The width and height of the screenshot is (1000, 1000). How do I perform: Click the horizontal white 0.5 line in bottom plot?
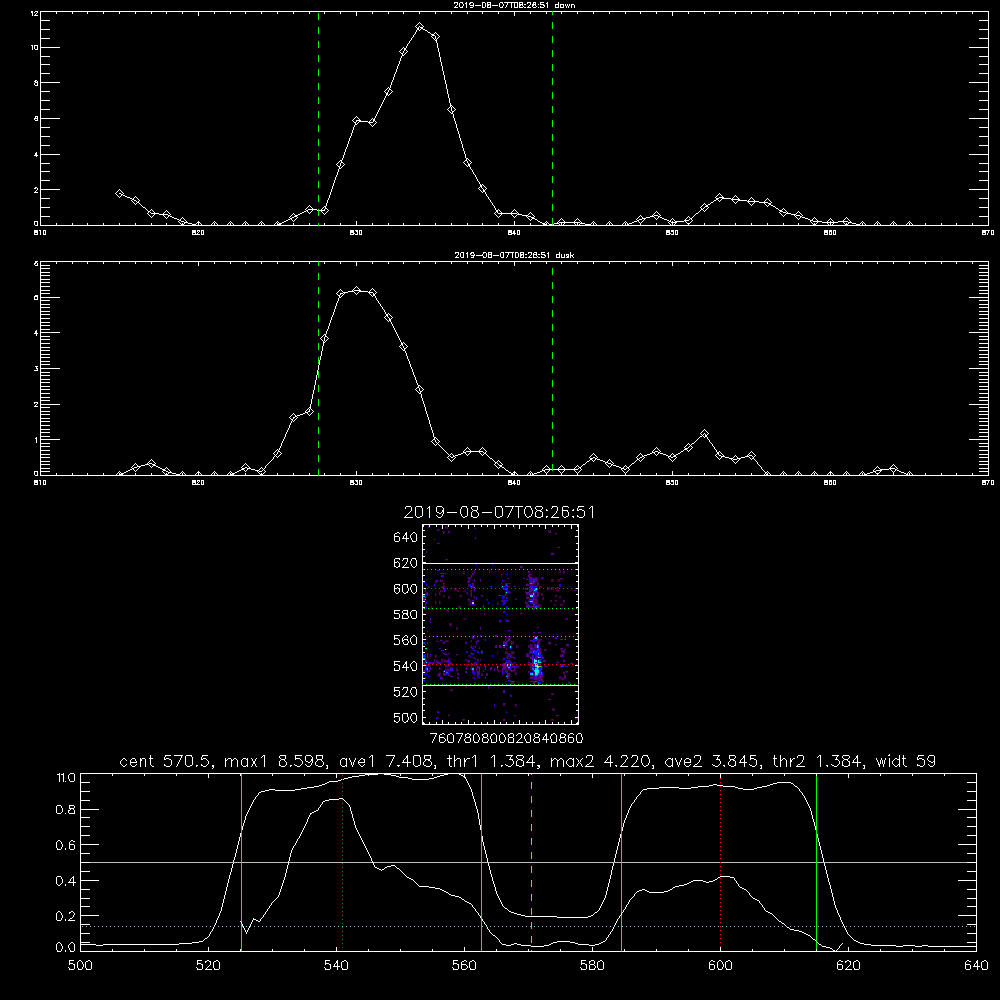(528, 862)
